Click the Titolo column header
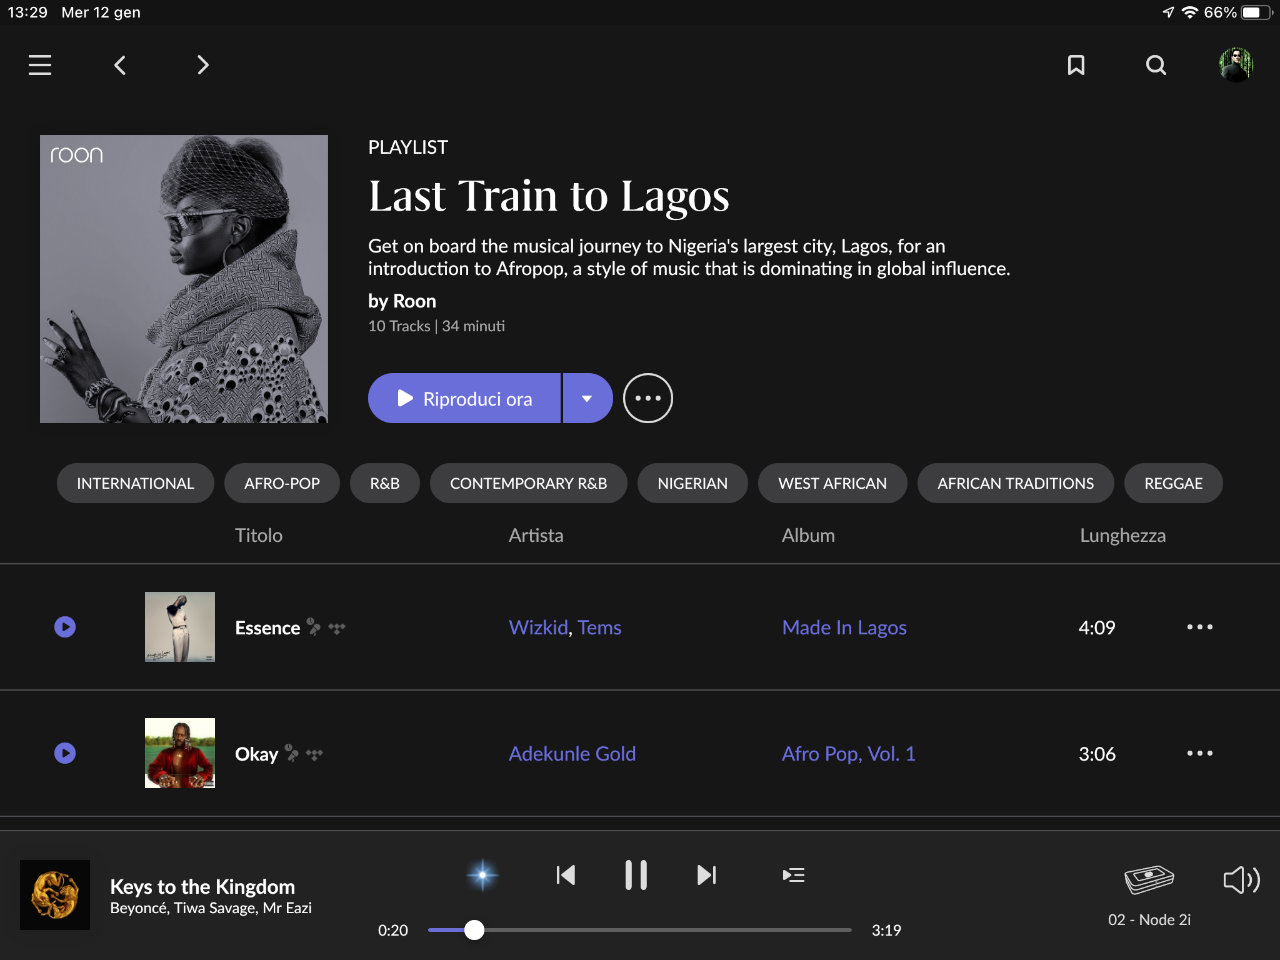1280x960 pixels. (x=259, y=535)
